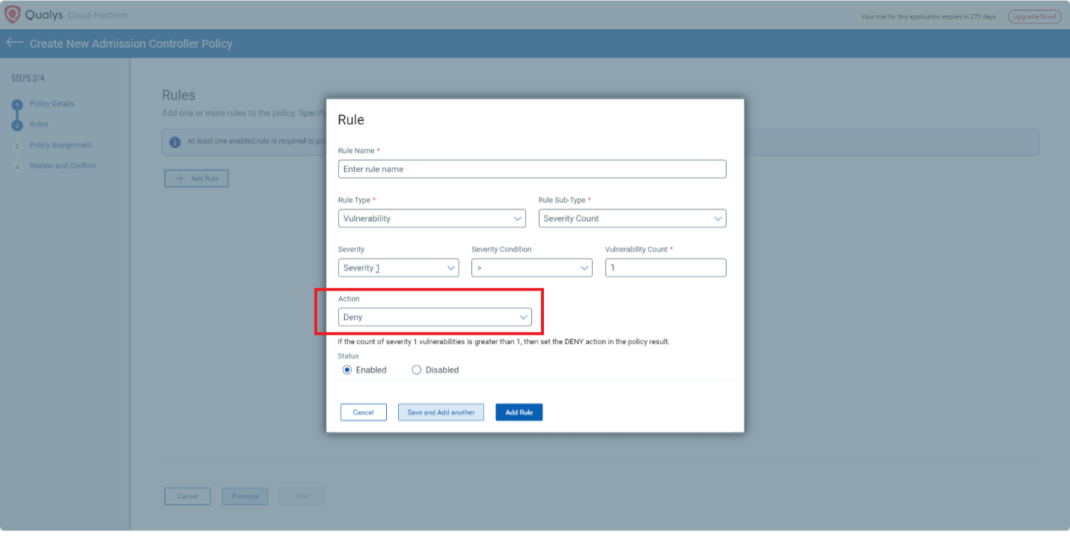Select the Enabled status radio button
1070x557 pixels.
pyautogui.click(x=347, y=370)
